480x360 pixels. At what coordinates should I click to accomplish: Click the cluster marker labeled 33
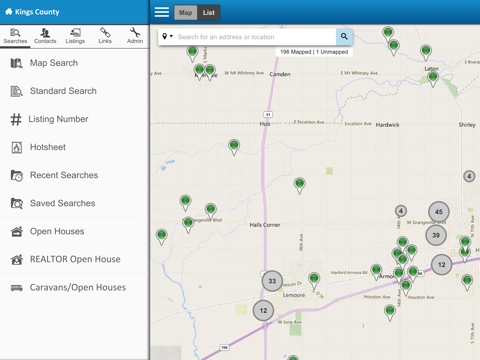pyautogui.click(x=272, y=281)
